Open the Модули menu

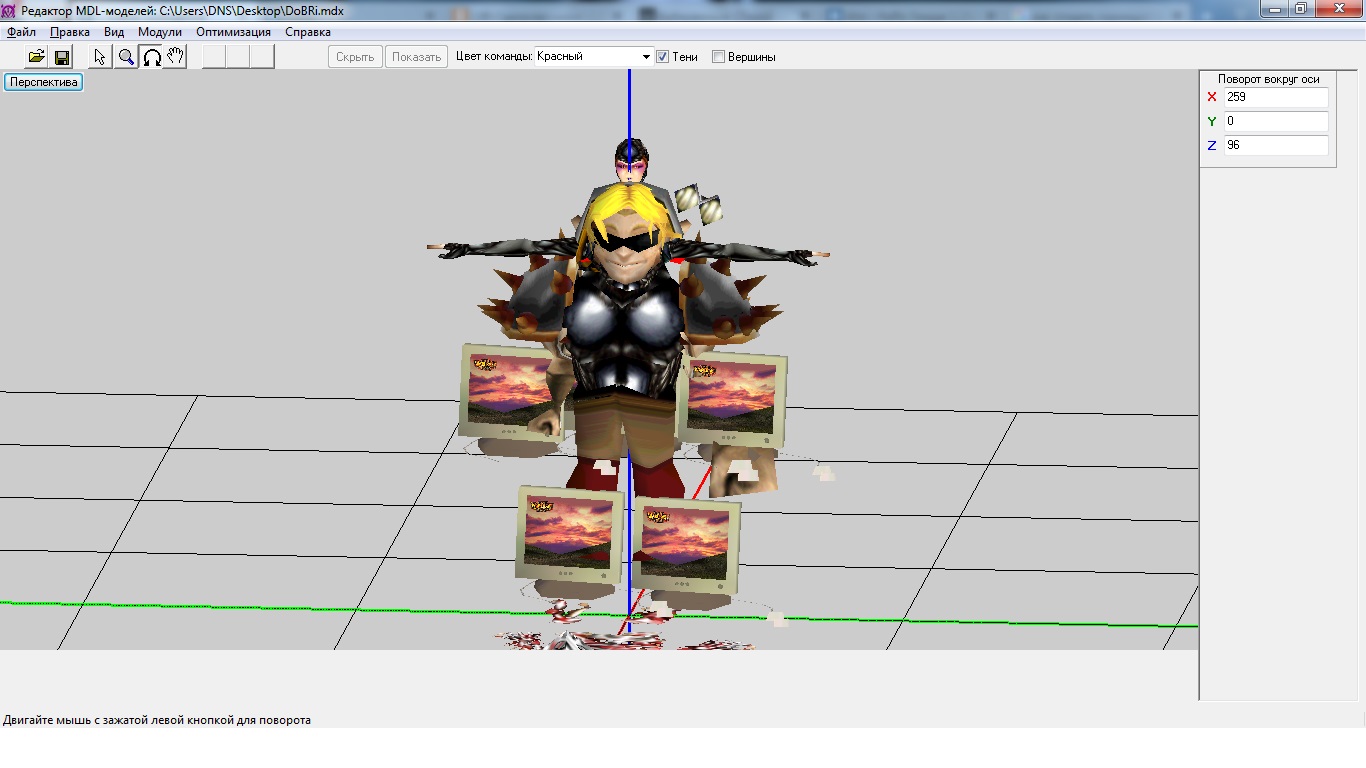[160, 32]
